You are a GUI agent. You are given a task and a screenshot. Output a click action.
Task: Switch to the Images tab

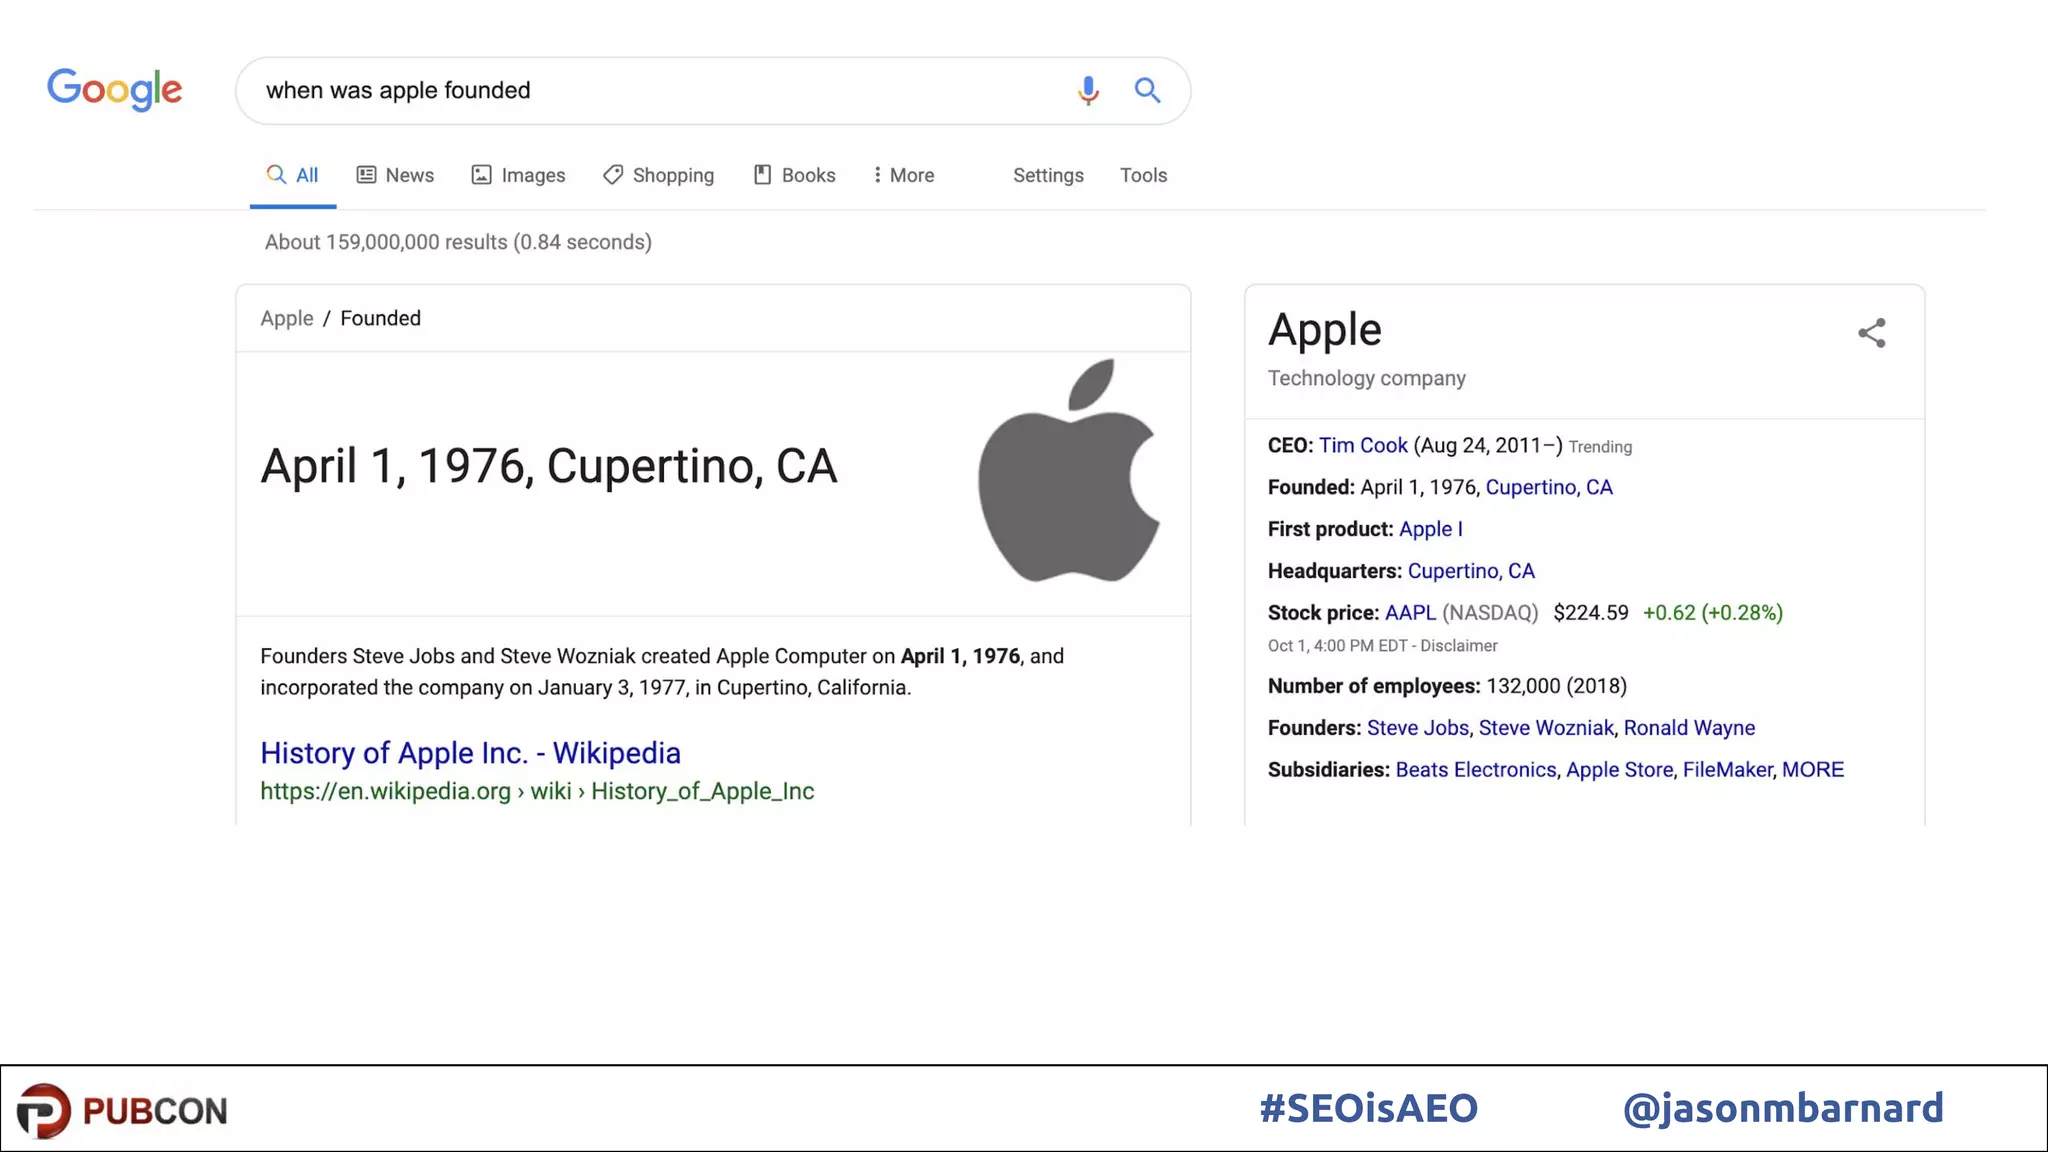[x=519, y=175]
